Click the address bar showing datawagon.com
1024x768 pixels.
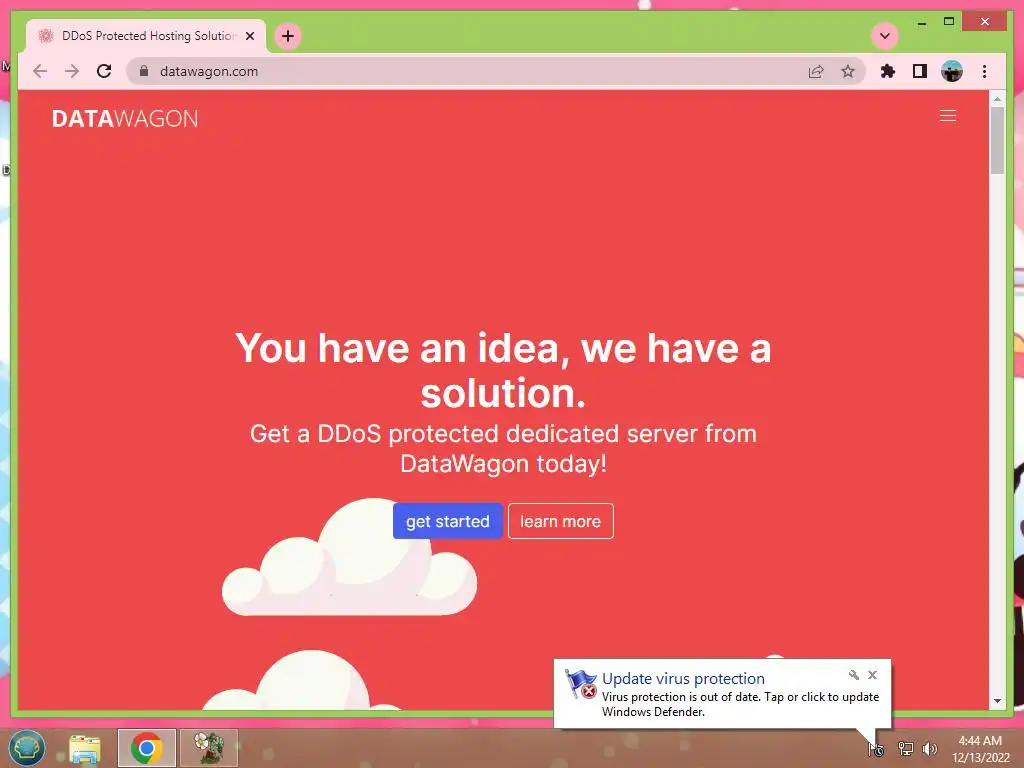(x=496, y=71)
